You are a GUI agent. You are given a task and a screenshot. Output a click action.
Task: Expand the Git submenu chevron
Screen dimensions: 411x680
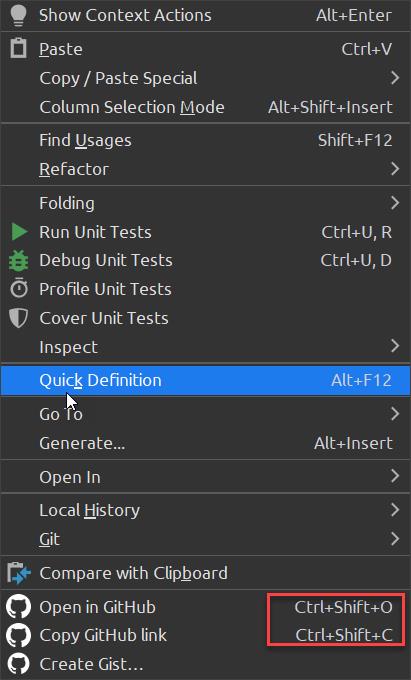[x=394, y=539]
